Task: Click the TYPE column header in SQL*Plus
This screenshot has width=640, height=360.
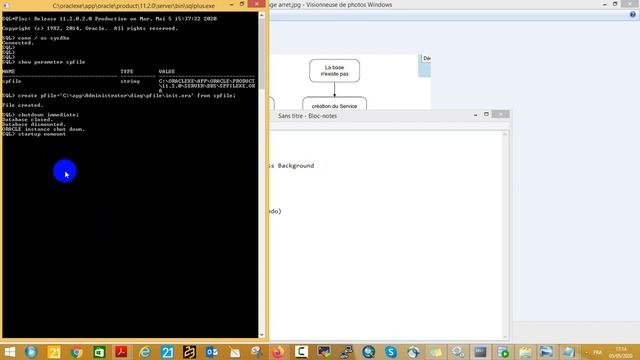Action: (127, 71)
